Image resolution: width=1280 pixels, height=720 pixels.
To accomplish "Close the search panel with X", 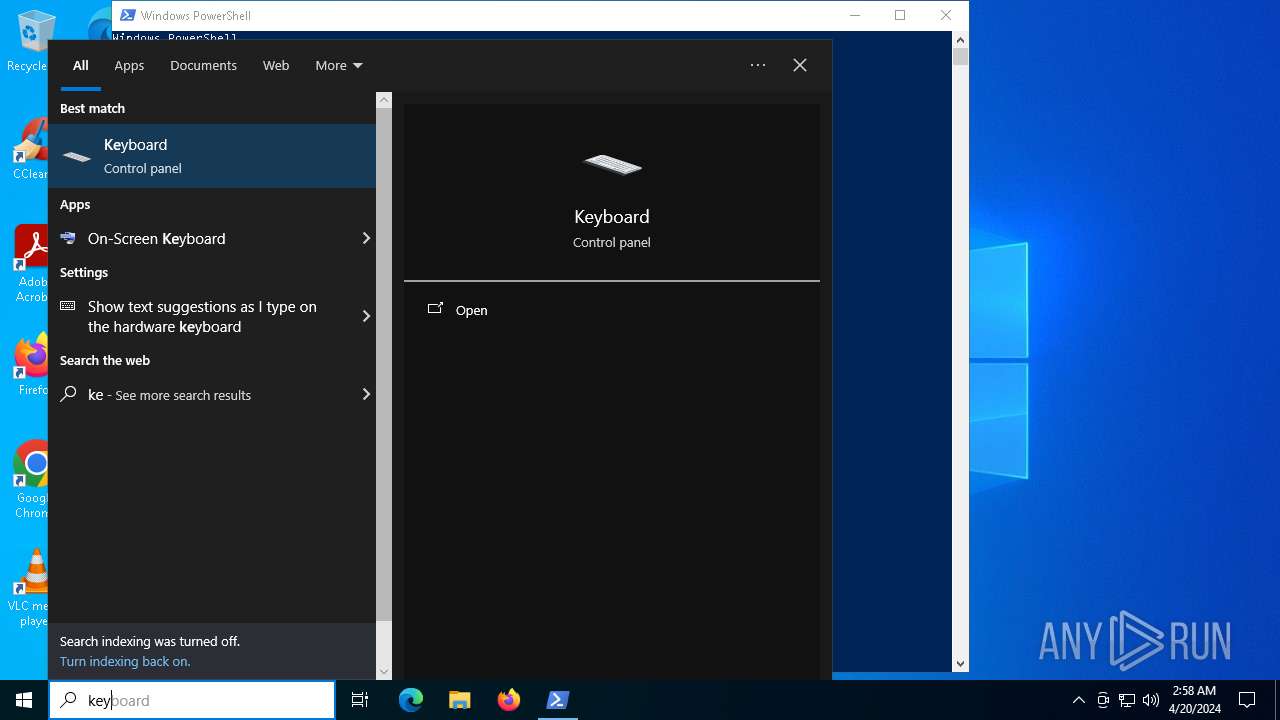I will 800,65.
